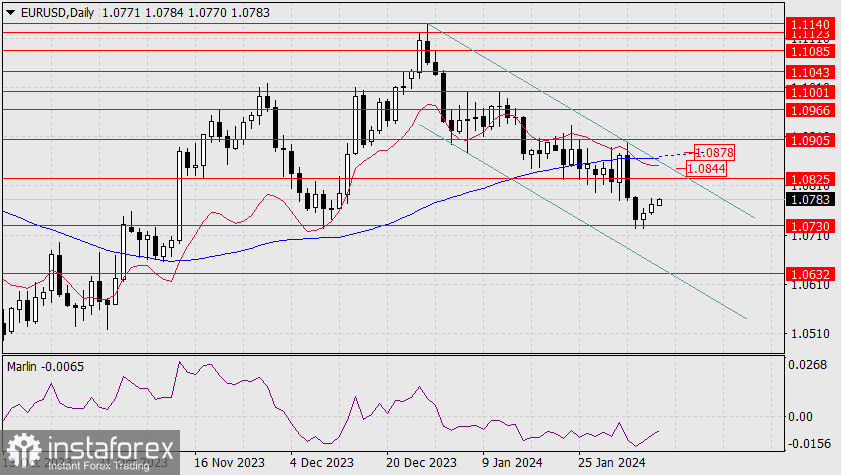
Task: Select the 1.0632 support level label
Action: [810, 274]
